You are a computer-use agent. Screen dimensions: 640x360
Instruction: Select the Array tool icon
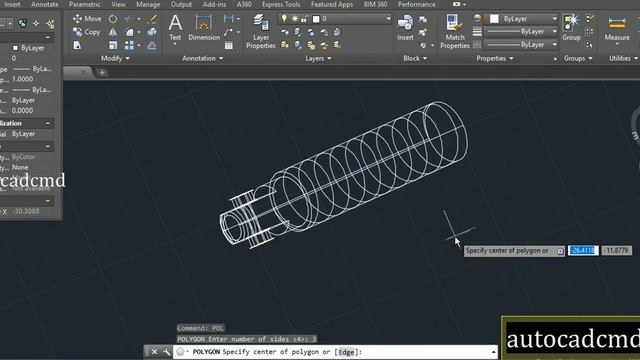[x=129, y=45]
